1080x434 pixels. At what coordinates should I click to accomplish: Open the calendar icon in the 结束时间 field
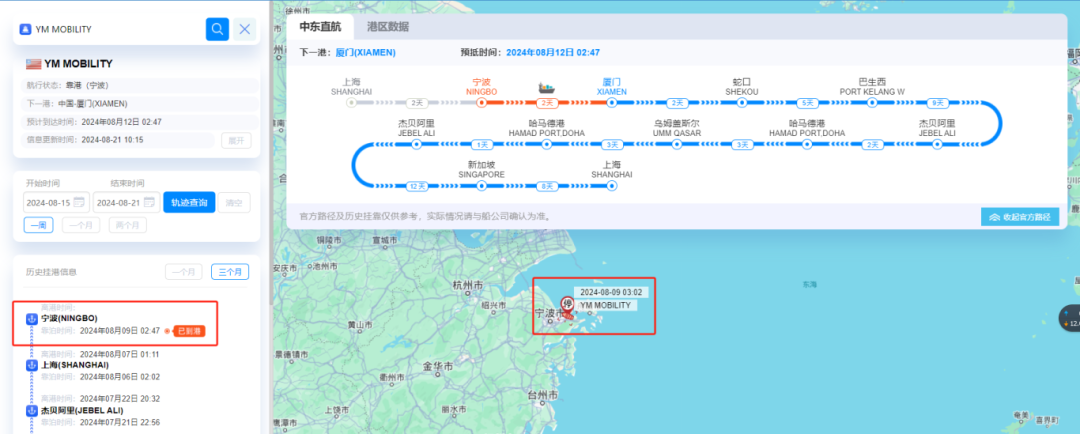[150, 203]
